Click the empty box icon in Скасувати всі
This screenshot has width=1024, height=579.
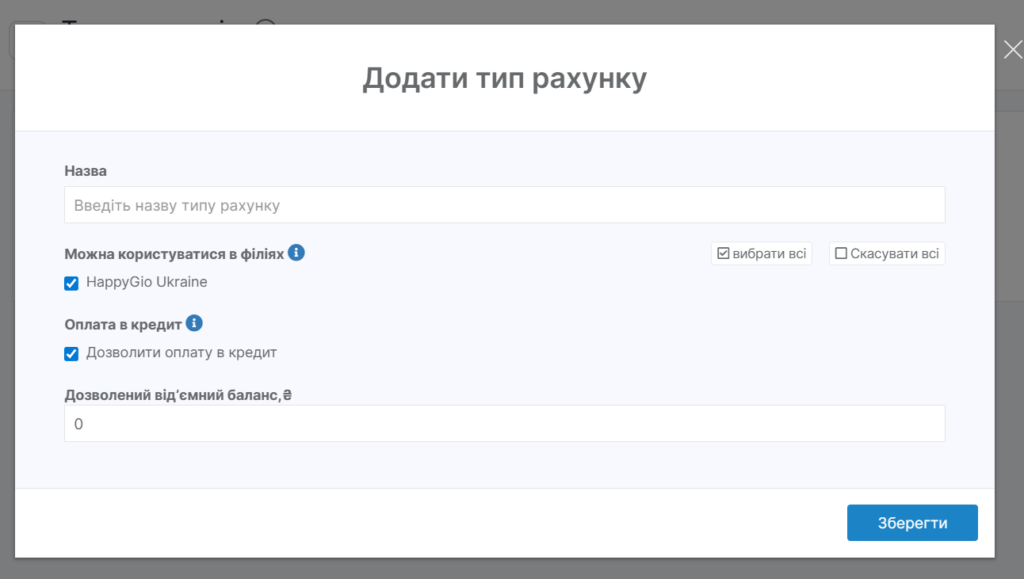[x=841, y=254]
